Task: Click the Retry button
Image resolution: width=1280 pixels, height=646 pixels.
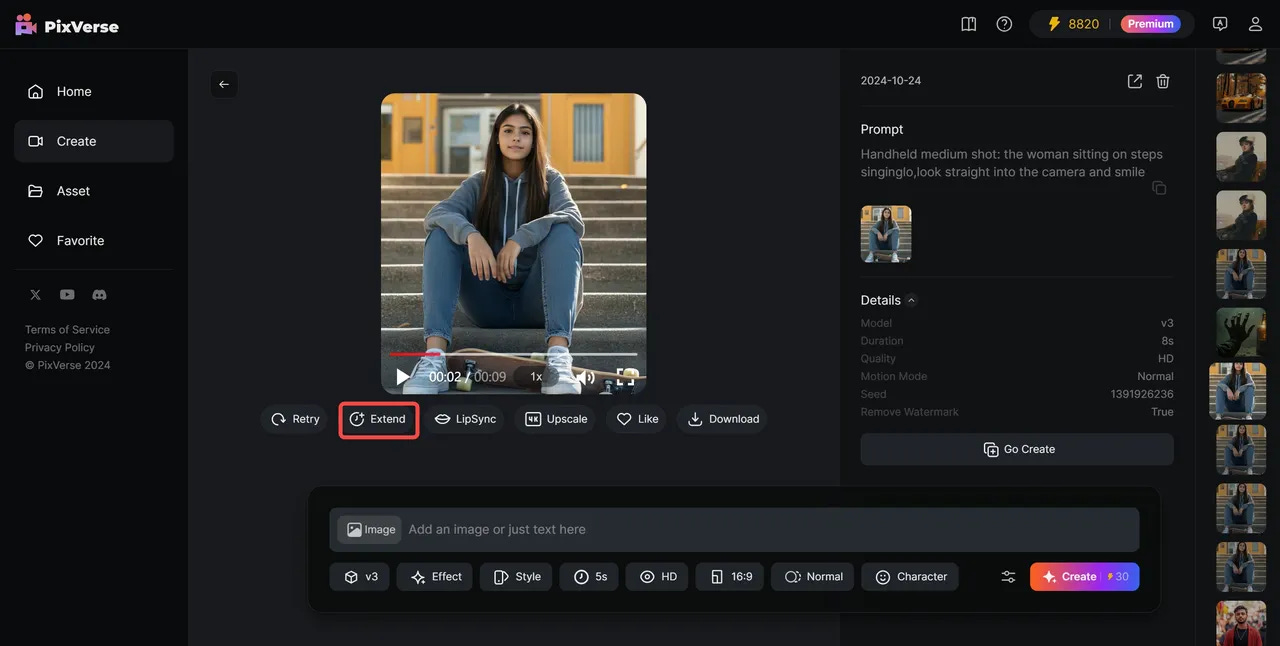Action: click(295, 419)
